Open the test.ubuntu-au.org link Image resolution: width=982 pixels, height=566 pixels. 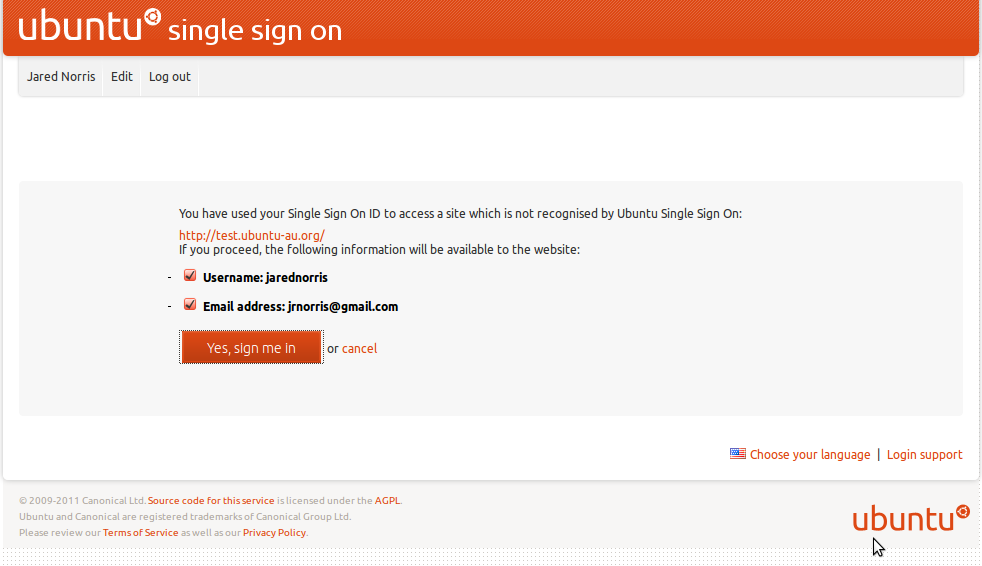click(252, 236)
